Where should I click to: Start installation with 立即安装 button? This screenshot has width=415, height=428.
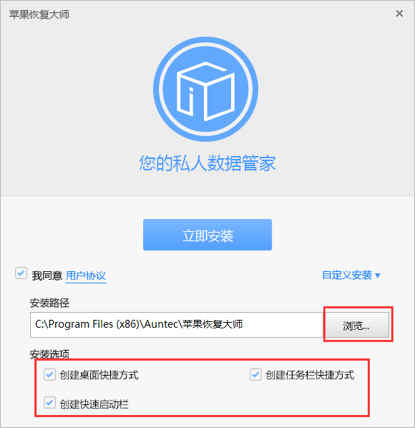pos(207,235)
